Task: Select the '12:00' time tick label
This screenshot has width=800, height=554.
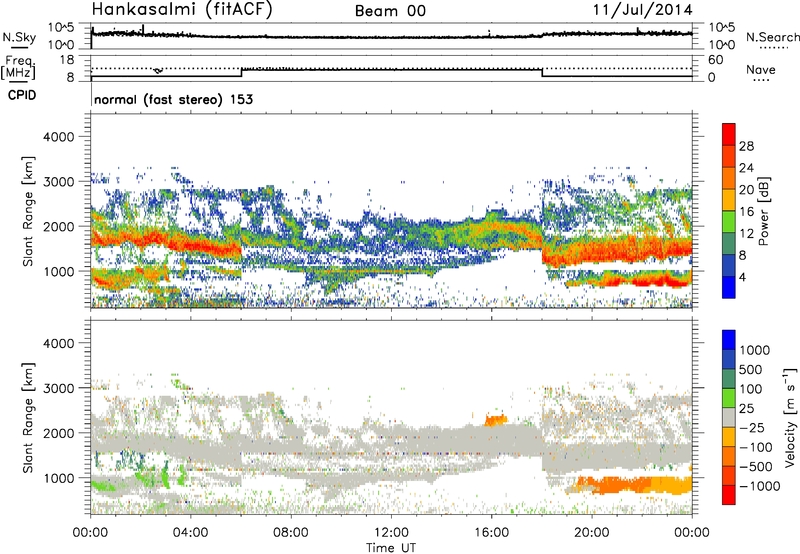Action: click(391, 533)
